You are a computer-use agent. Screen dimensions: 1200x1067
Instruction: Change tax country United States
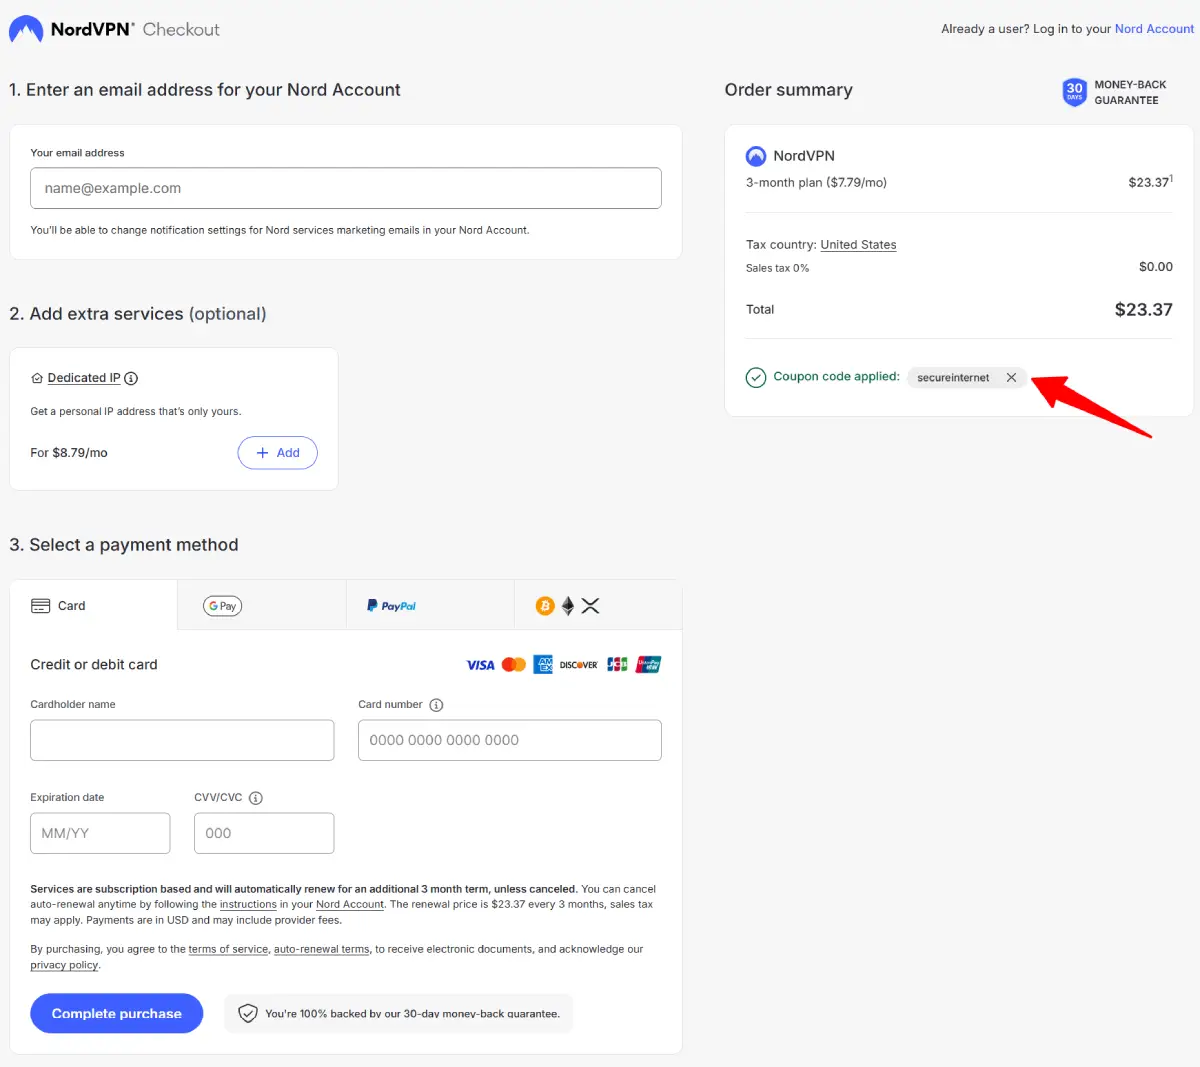tap(858, 245)
